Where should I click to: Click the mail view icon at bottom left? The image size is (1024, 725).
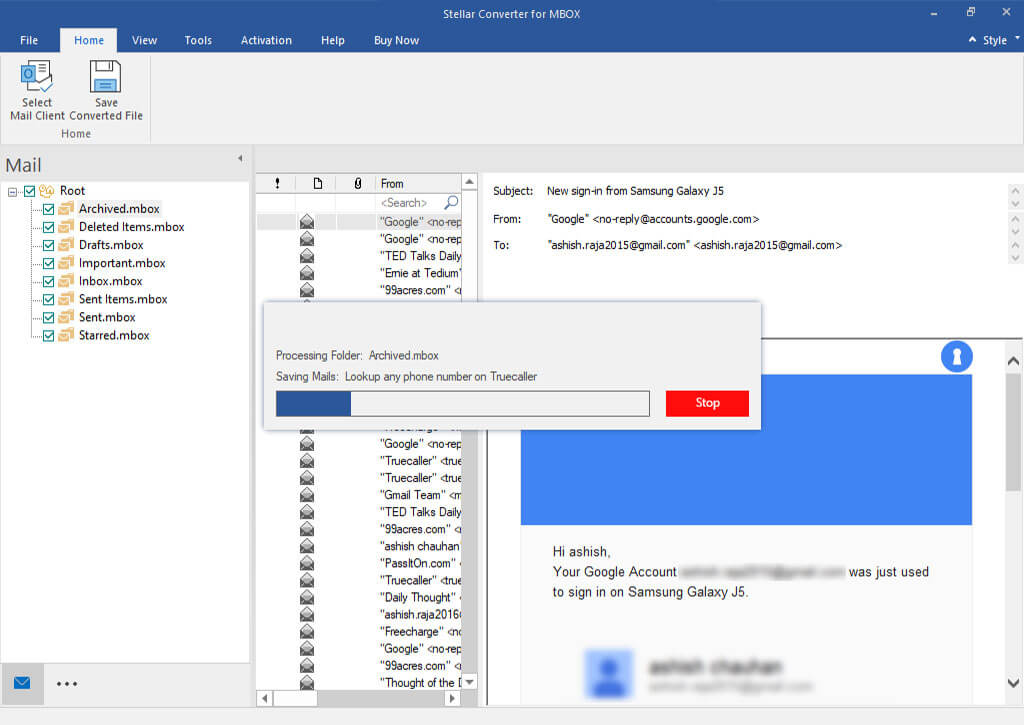tap(22, 683)
